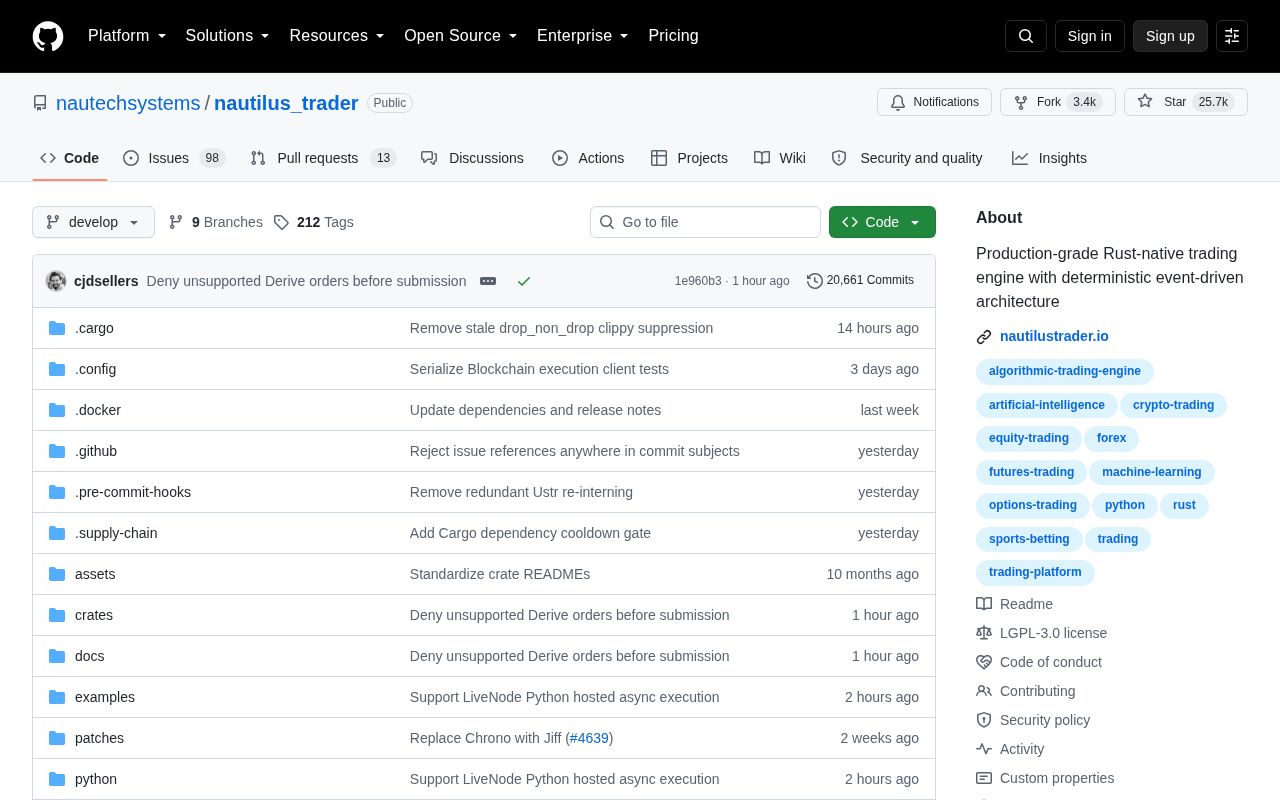
Task: Expand the Solutions menu
Action: [x=227, y=36]
